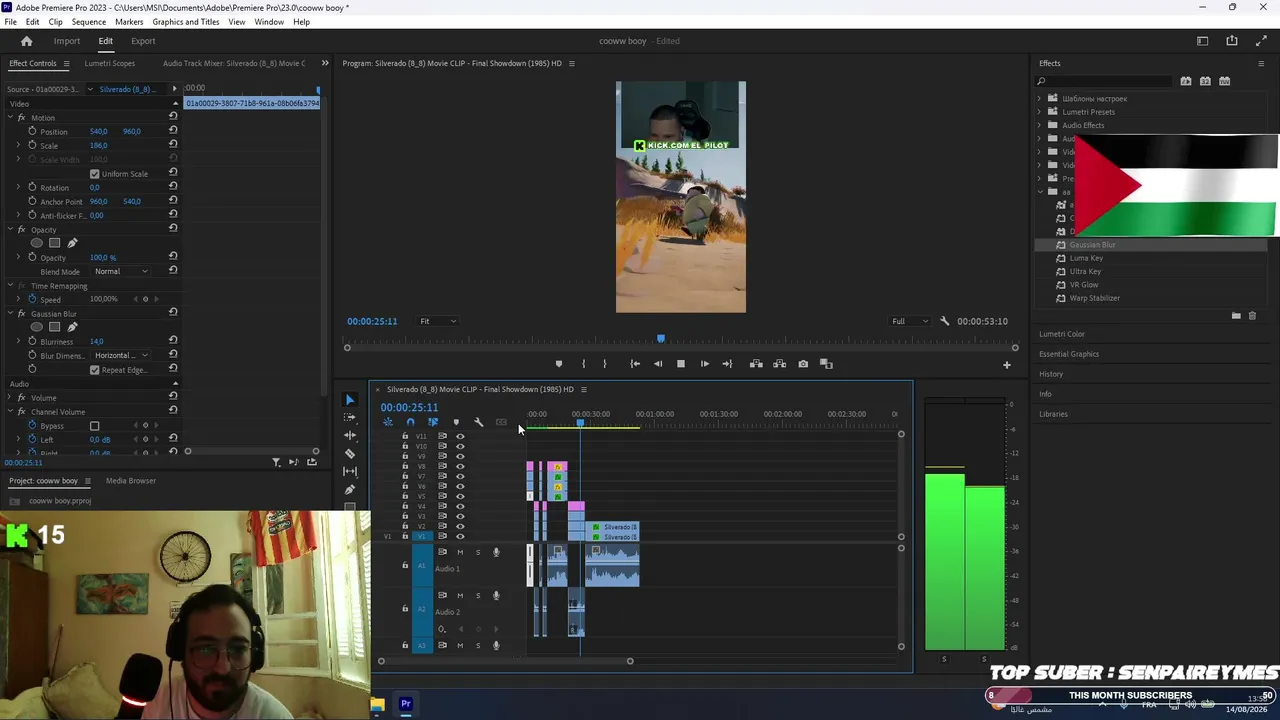1280x720 pixels.
Task: Switch to the Export workspace tab
Action: pyautogui.click(x=143, y=41)
